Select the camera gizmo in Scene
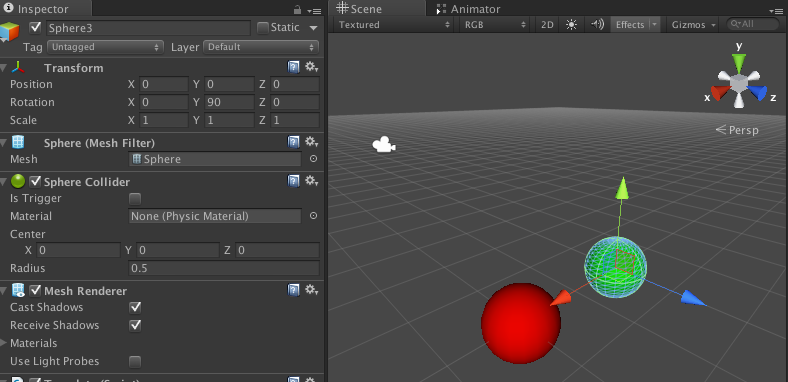Screen dimensions: 788x382 coord(384,145)
